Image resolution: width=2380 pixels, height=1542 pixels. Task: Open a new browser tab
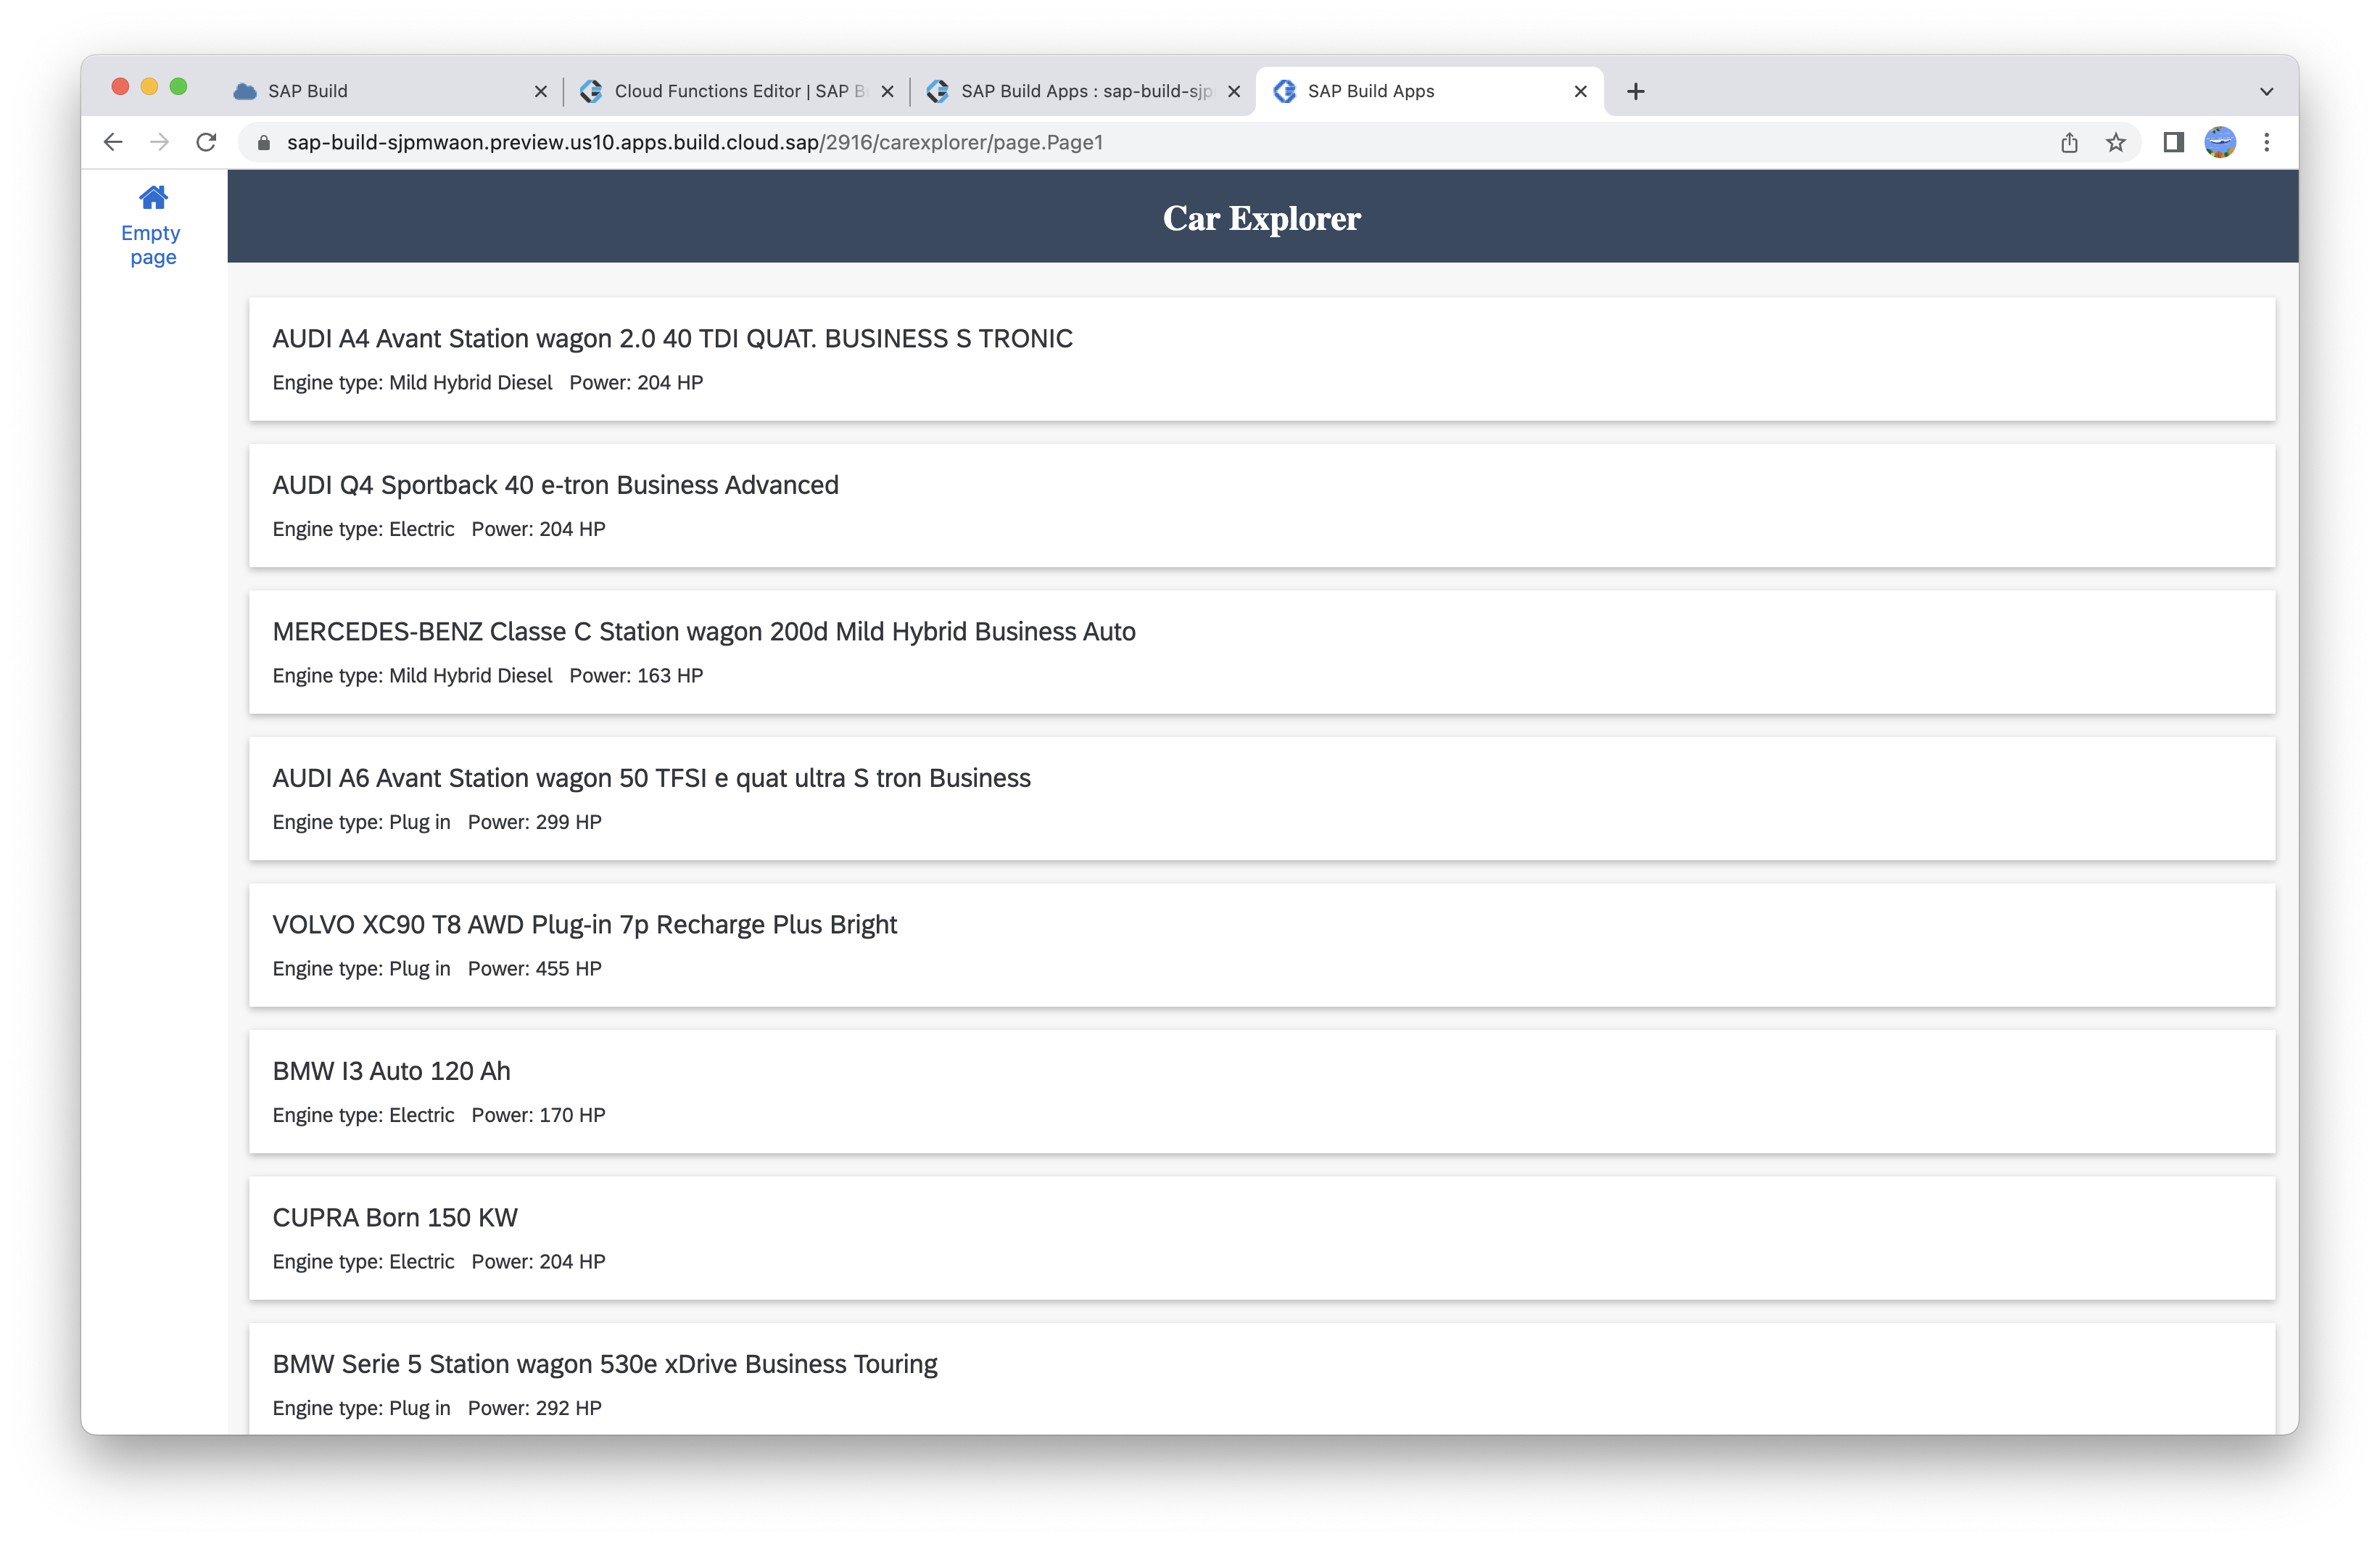coord(1636,91)
